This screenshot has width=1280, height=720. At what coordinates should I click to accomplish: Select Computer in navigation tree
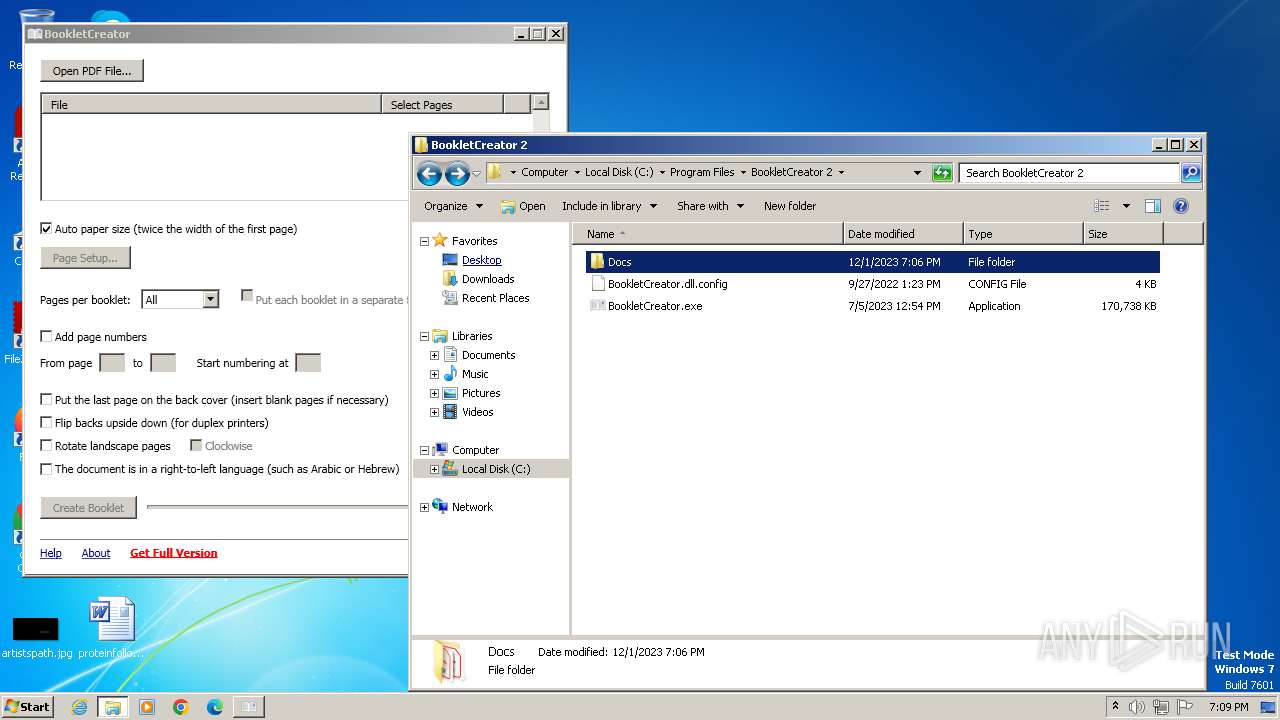[475, 450]
